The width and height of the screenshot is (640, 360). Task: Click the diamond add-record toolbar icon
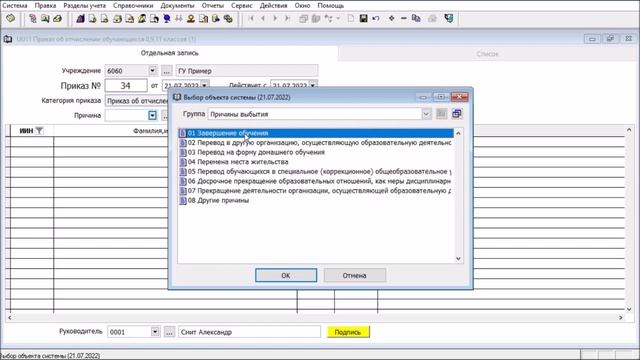pos(391,19)
